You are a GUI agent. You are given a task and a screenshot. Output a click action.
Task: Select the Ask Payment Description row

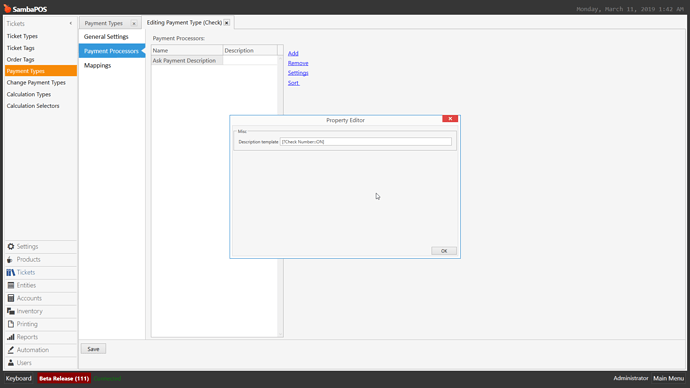(x=214, y=60)
